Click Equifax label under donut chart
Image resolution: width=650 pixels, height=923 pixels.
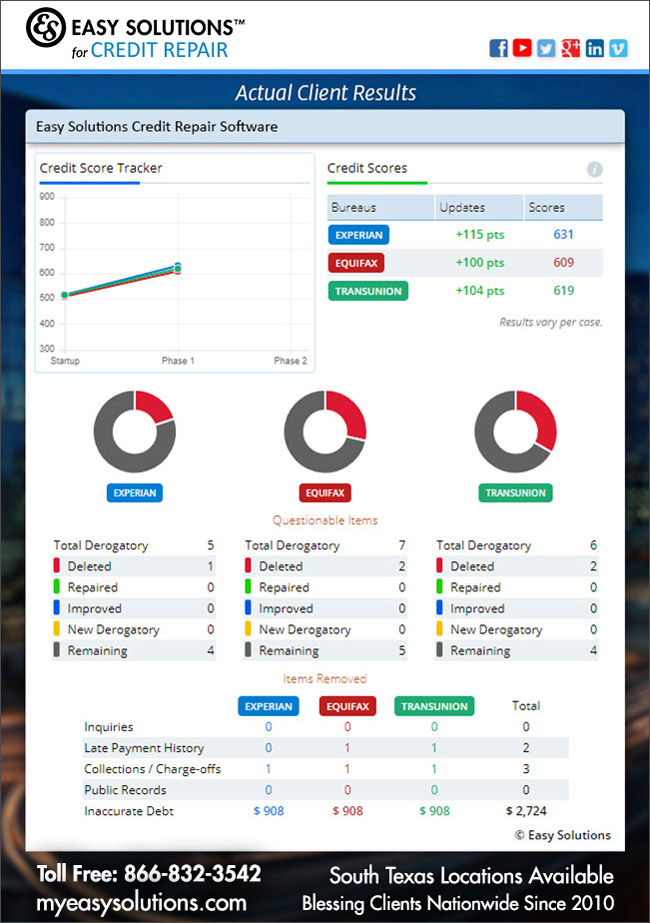325,493
